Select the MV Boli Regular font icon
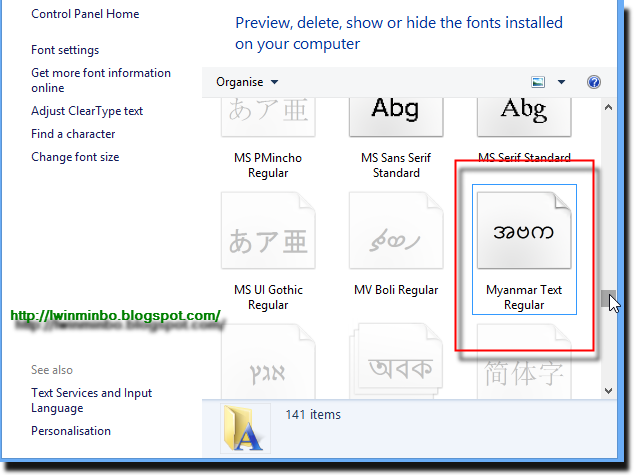The image size is (634, 475). [396, 230]
